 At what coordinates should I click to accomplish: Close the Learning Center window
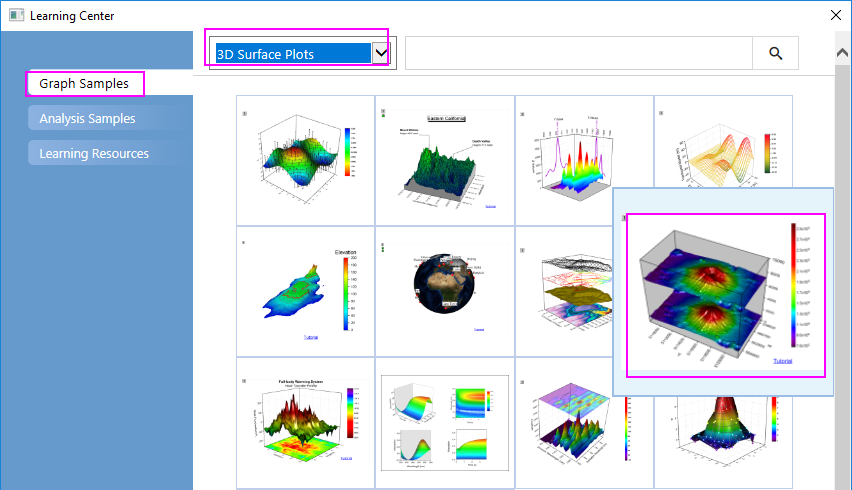(x=836, y=15)
